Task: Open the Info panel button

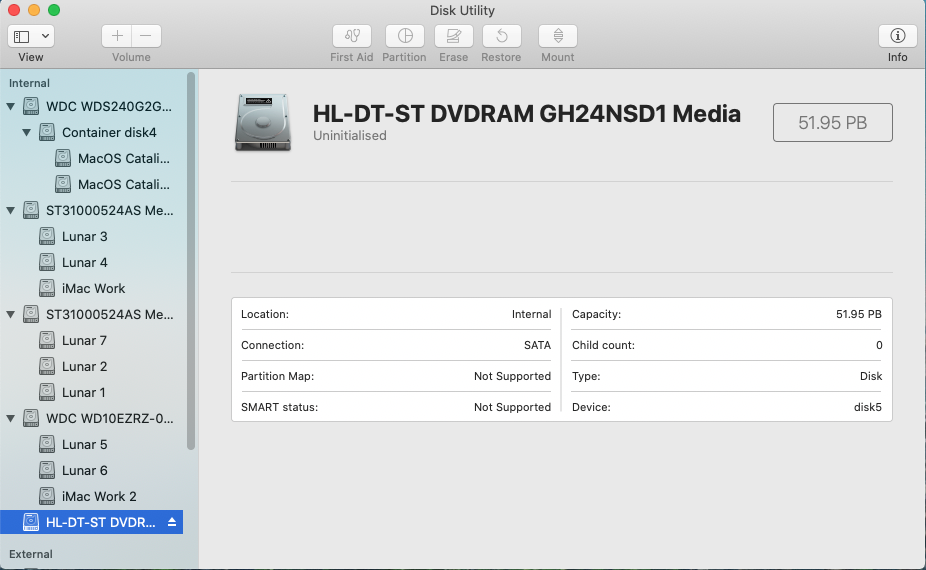Action: 897,36
